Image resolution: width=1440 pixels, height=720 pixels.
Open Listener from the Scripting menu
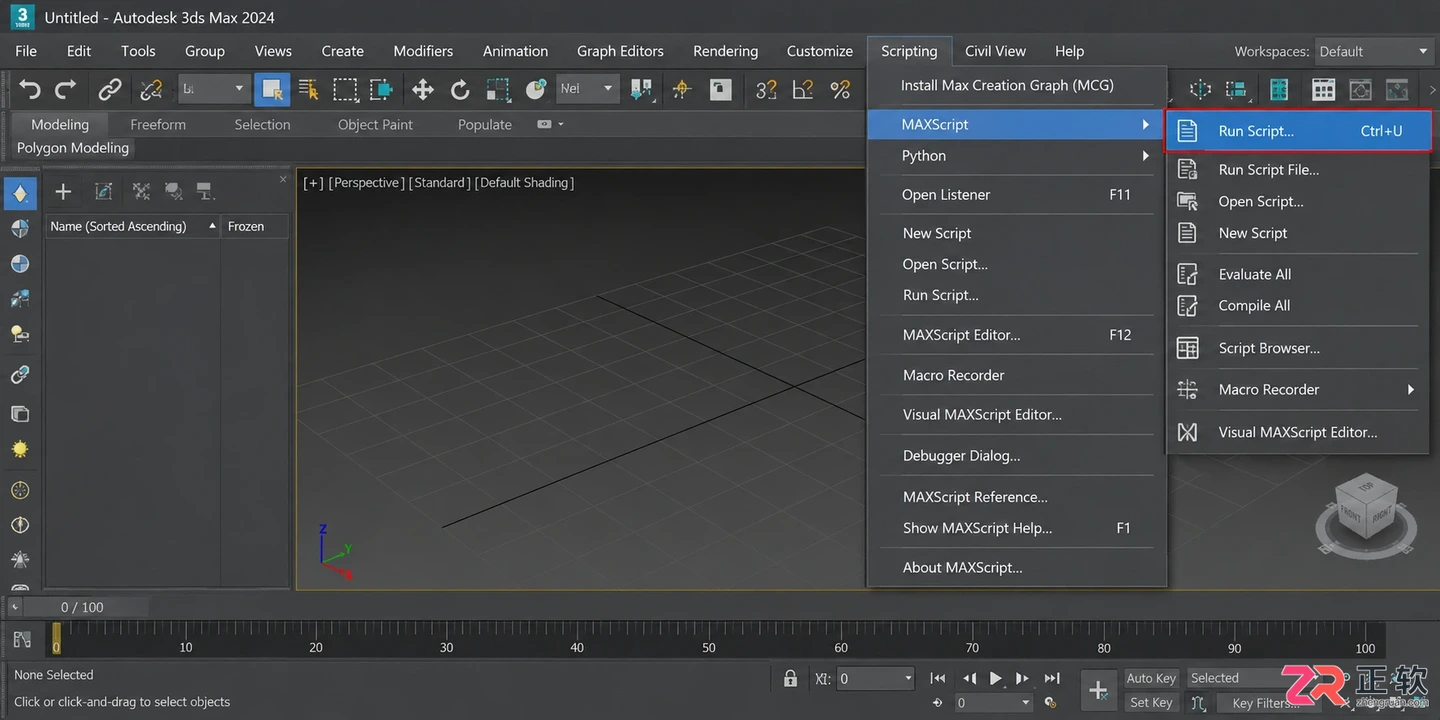[1016, 195]
